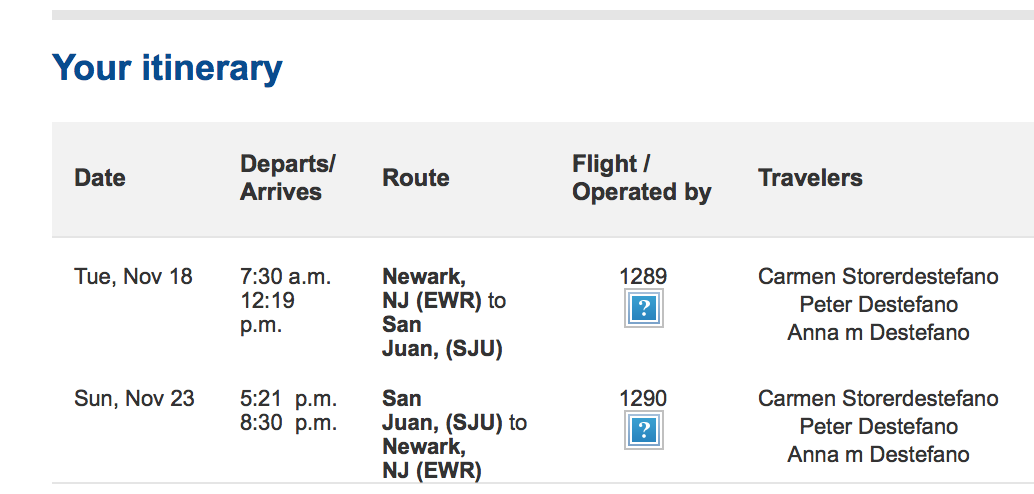The height and width of the screenshot is (494, 1034).
Task: Click the Date column header
Action: (x=100, y=178)
